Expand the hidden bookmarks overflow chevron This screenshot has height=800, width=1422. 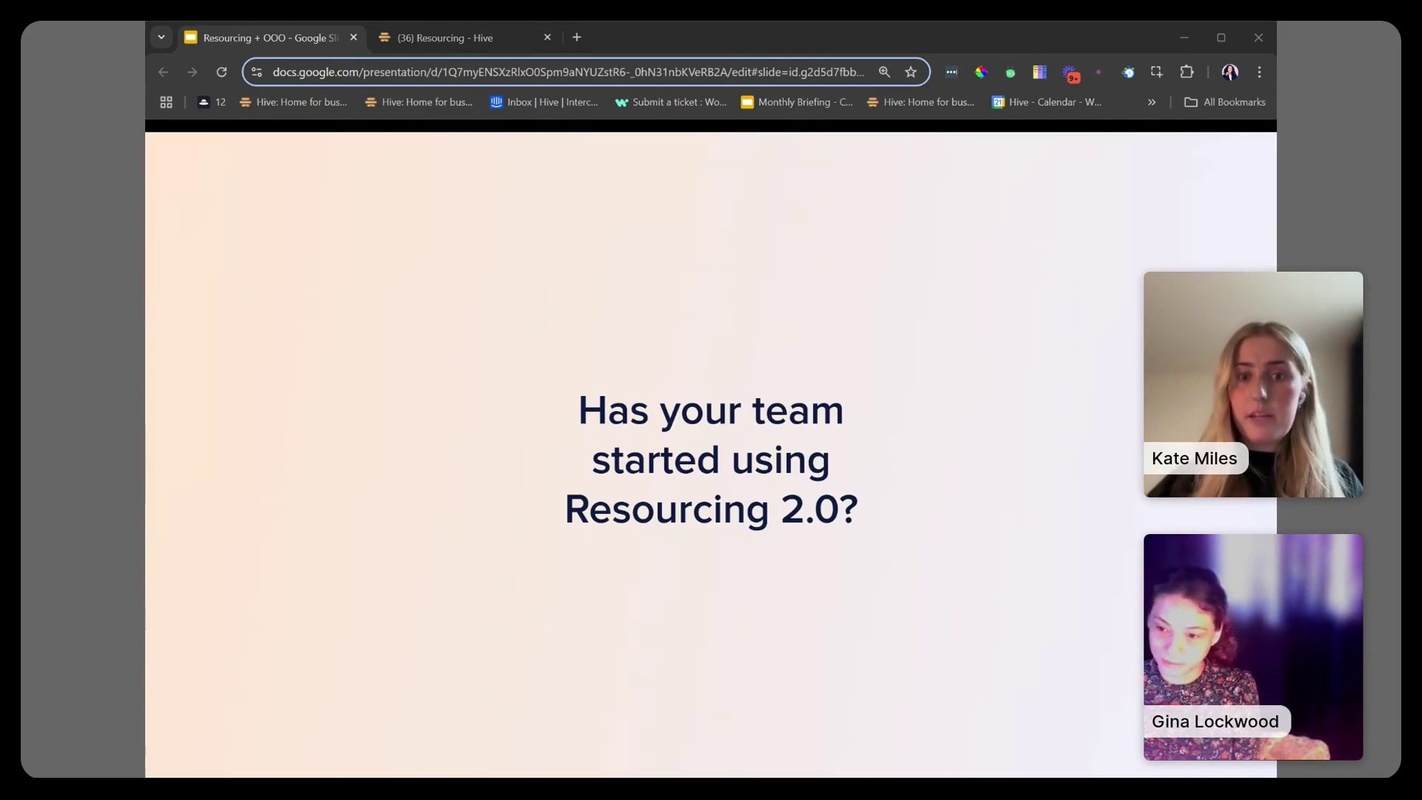1151,101
